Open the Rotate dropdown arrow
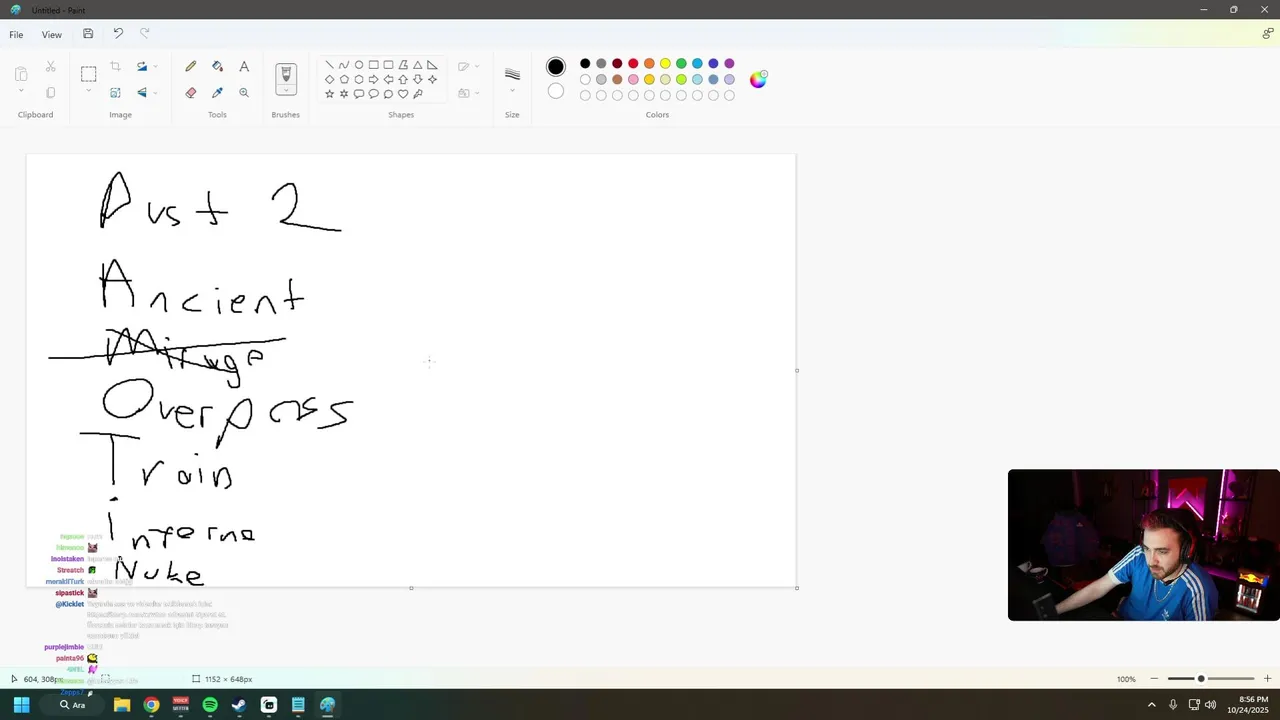This screenshot has width=1280, height=720. [x=155, y=67]
